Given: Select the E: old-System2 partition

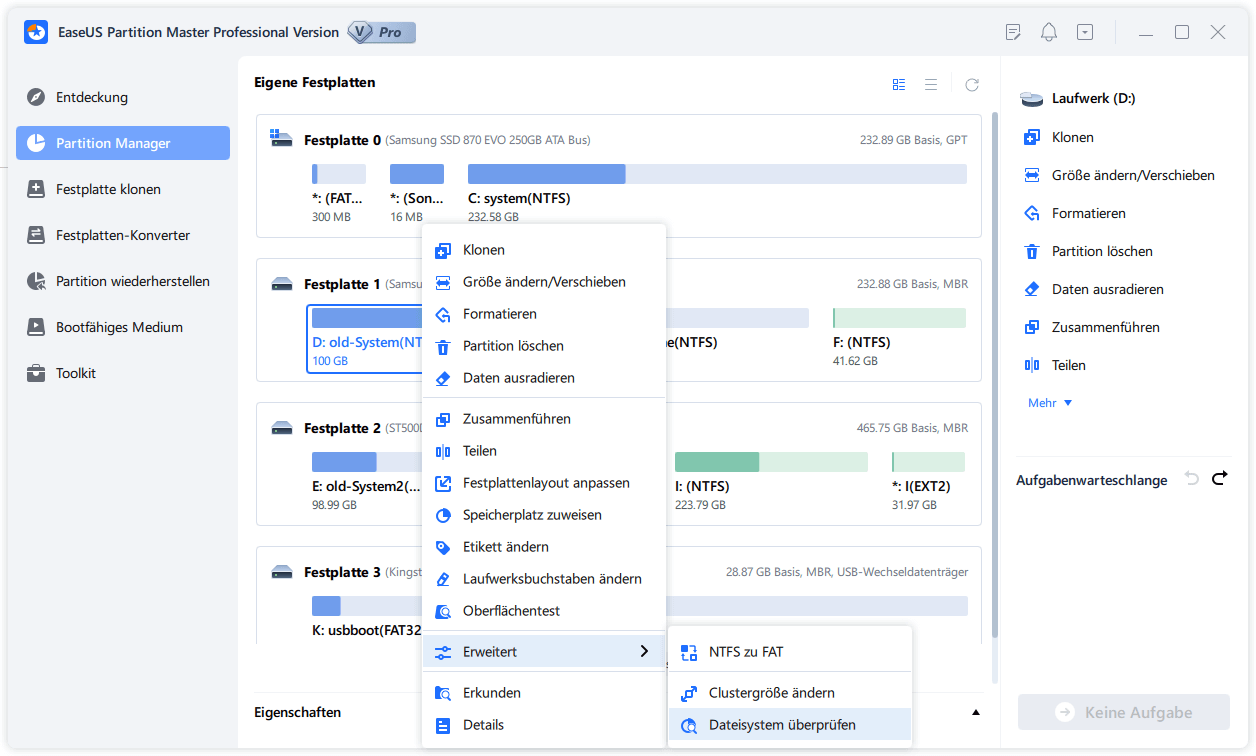Looking at the screenshot, I should (366, 482).
